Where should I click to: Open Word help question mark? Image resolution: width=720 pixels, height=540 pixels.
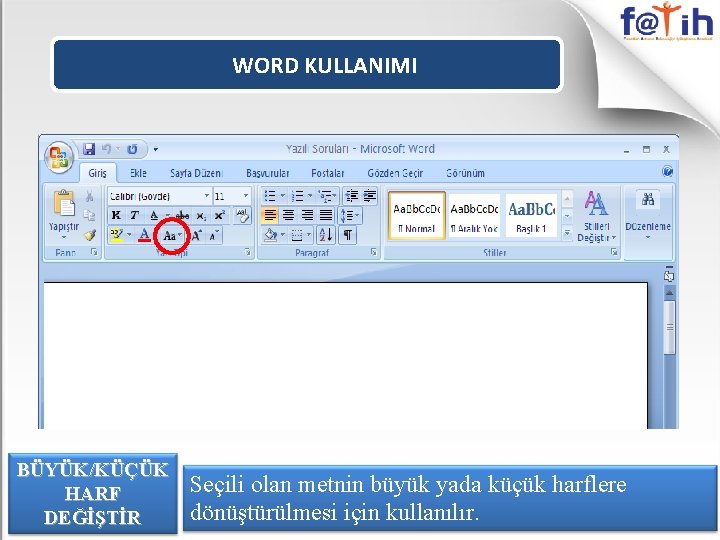tap(667, 172)
